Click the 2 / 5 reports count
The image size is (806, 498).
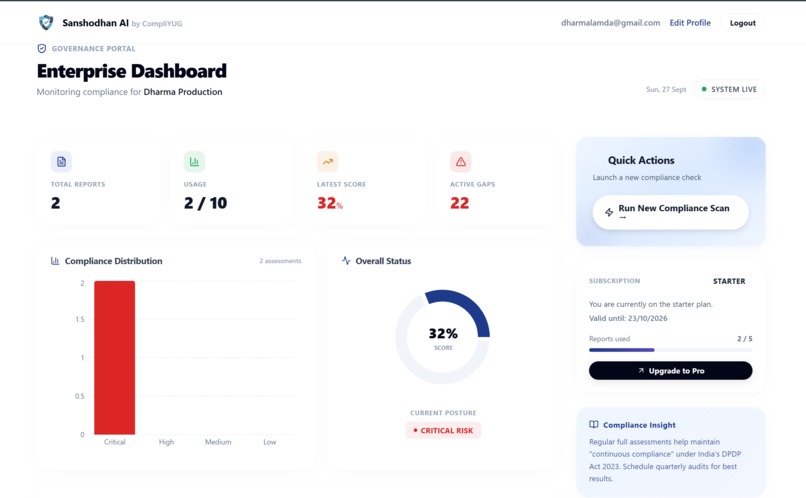pos(744,339)
